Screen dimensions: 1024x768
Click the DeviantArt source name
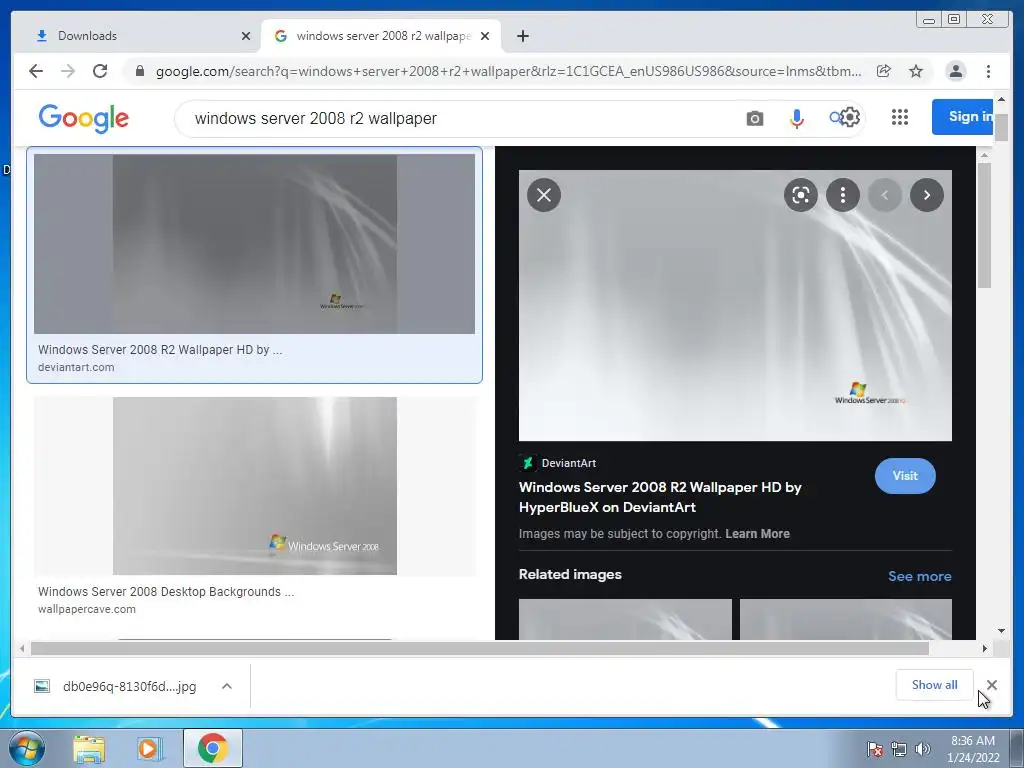point(569,463)
